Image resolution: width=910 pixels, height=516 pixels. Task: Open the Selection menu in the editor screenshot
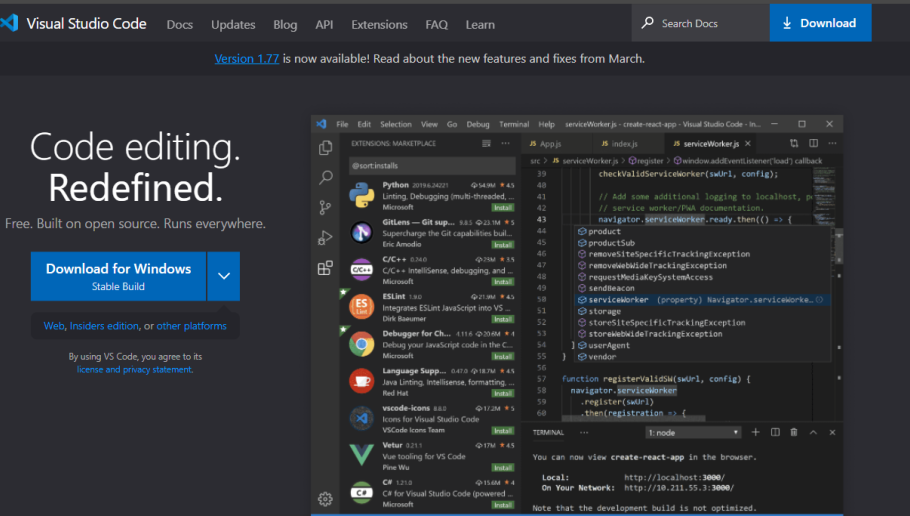pyautogui.click(x=396, y=124)
